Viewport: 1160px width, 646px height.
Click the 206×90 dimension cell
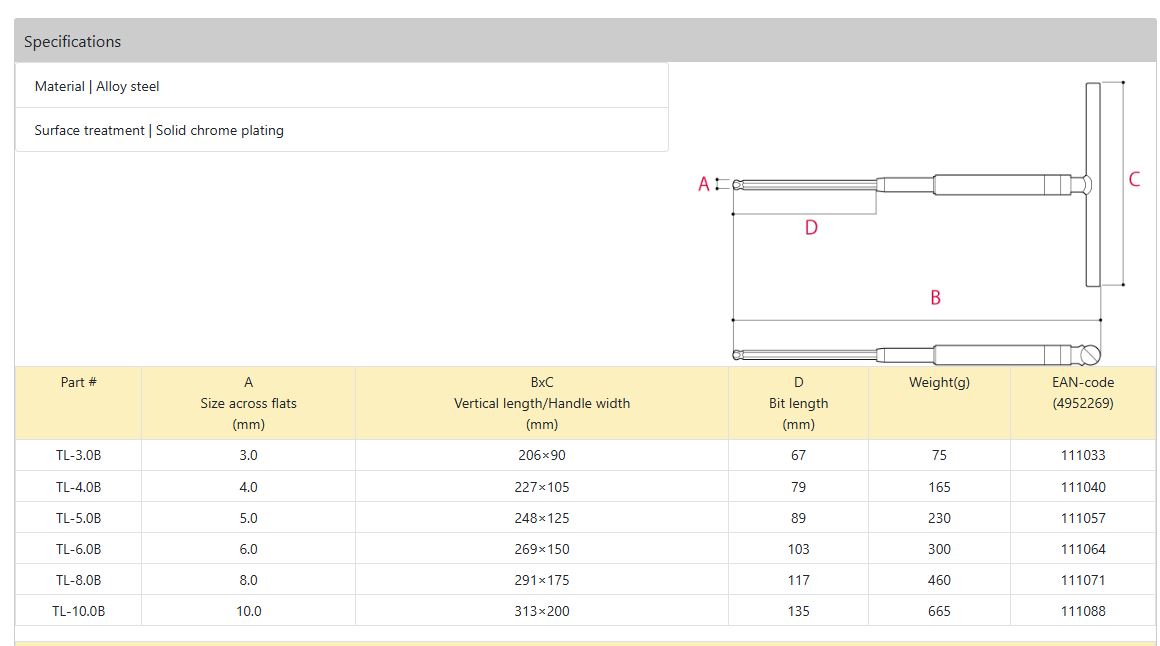pyautogui.click(x=542, y=455)
